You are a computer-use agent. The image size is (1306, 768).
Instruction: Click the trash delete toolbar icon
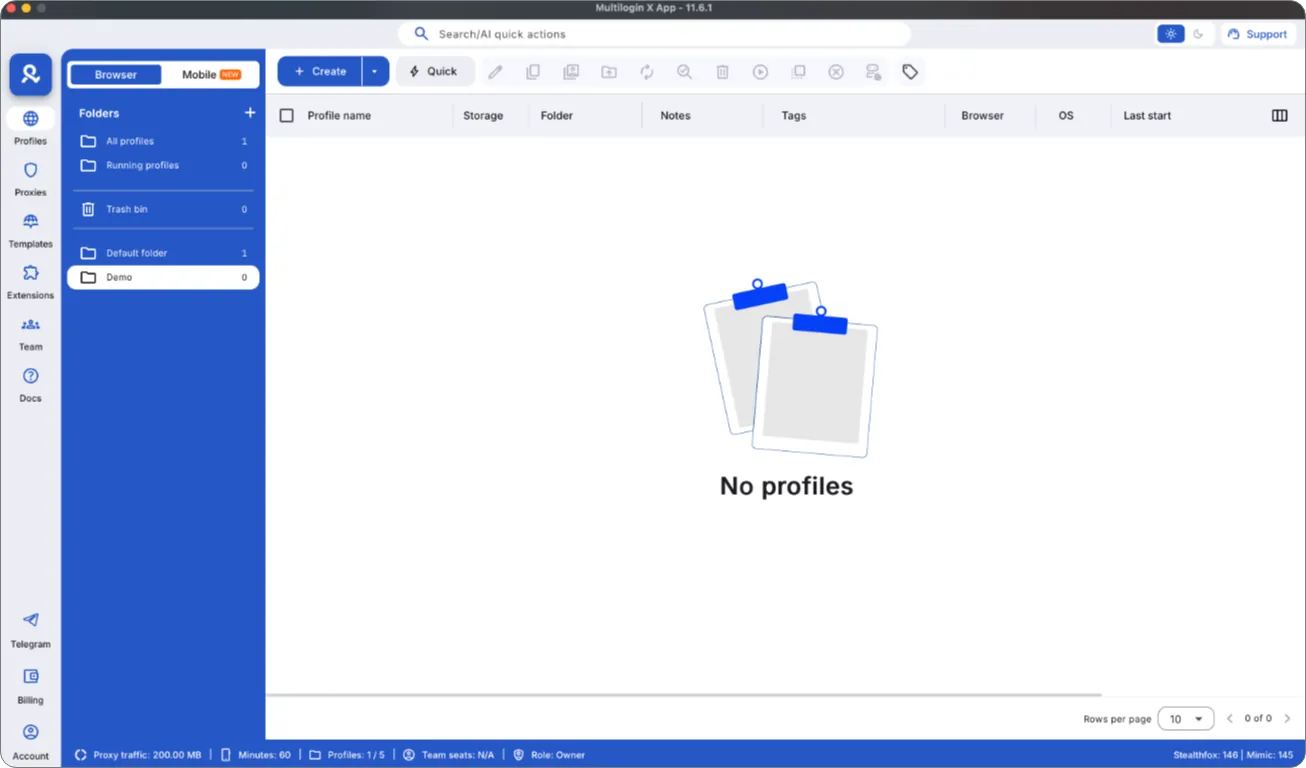[x=722, y=72]
